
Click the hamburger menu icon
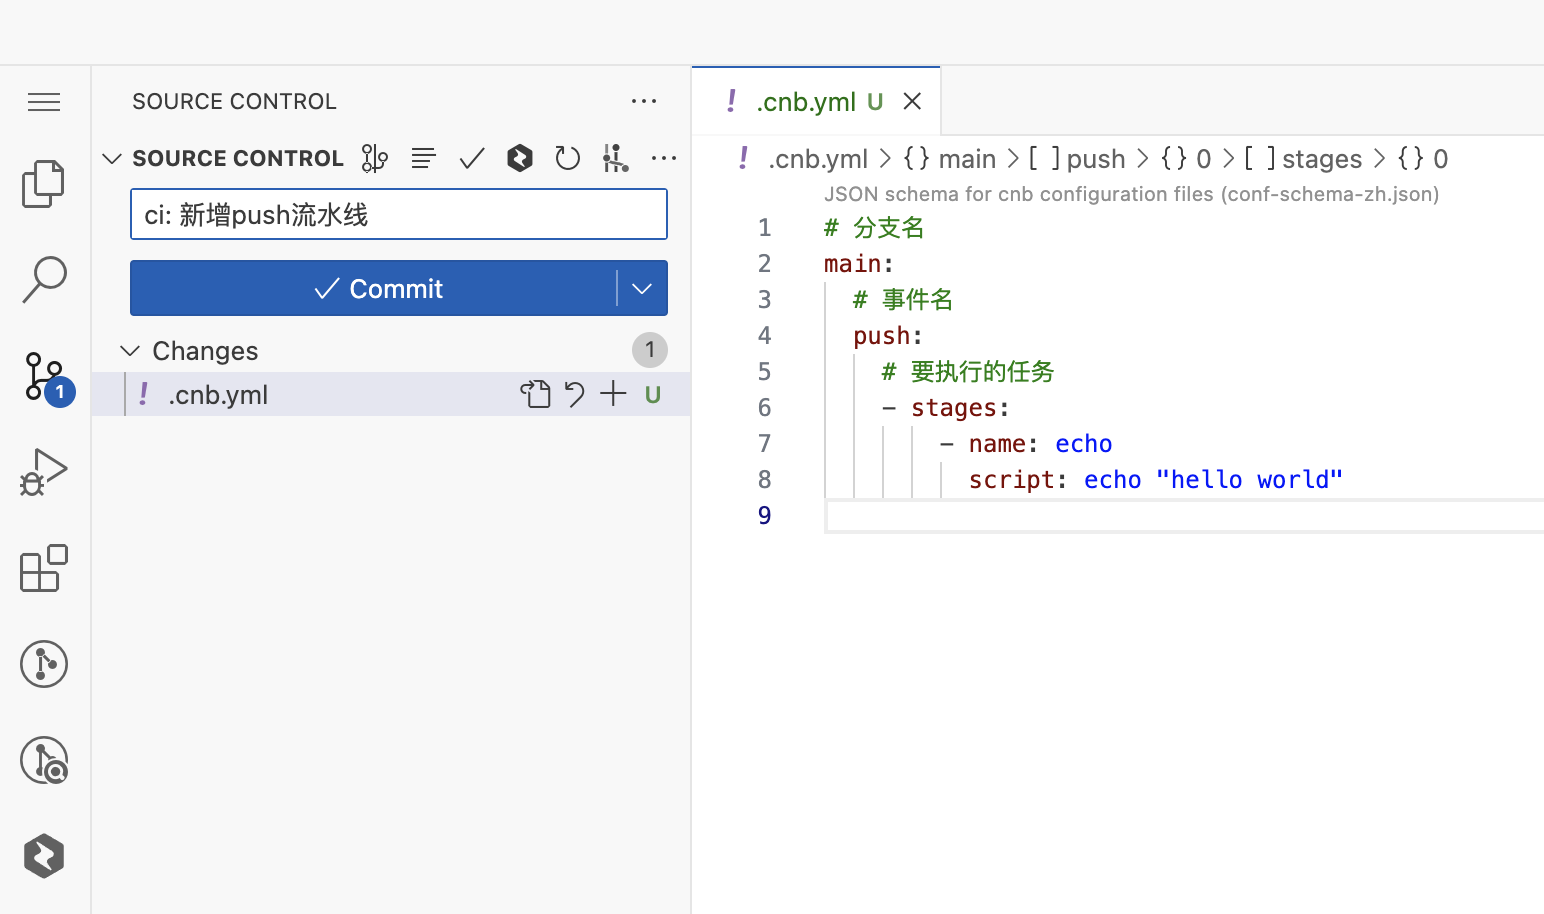pyautogui.click(x=44, y=102)
